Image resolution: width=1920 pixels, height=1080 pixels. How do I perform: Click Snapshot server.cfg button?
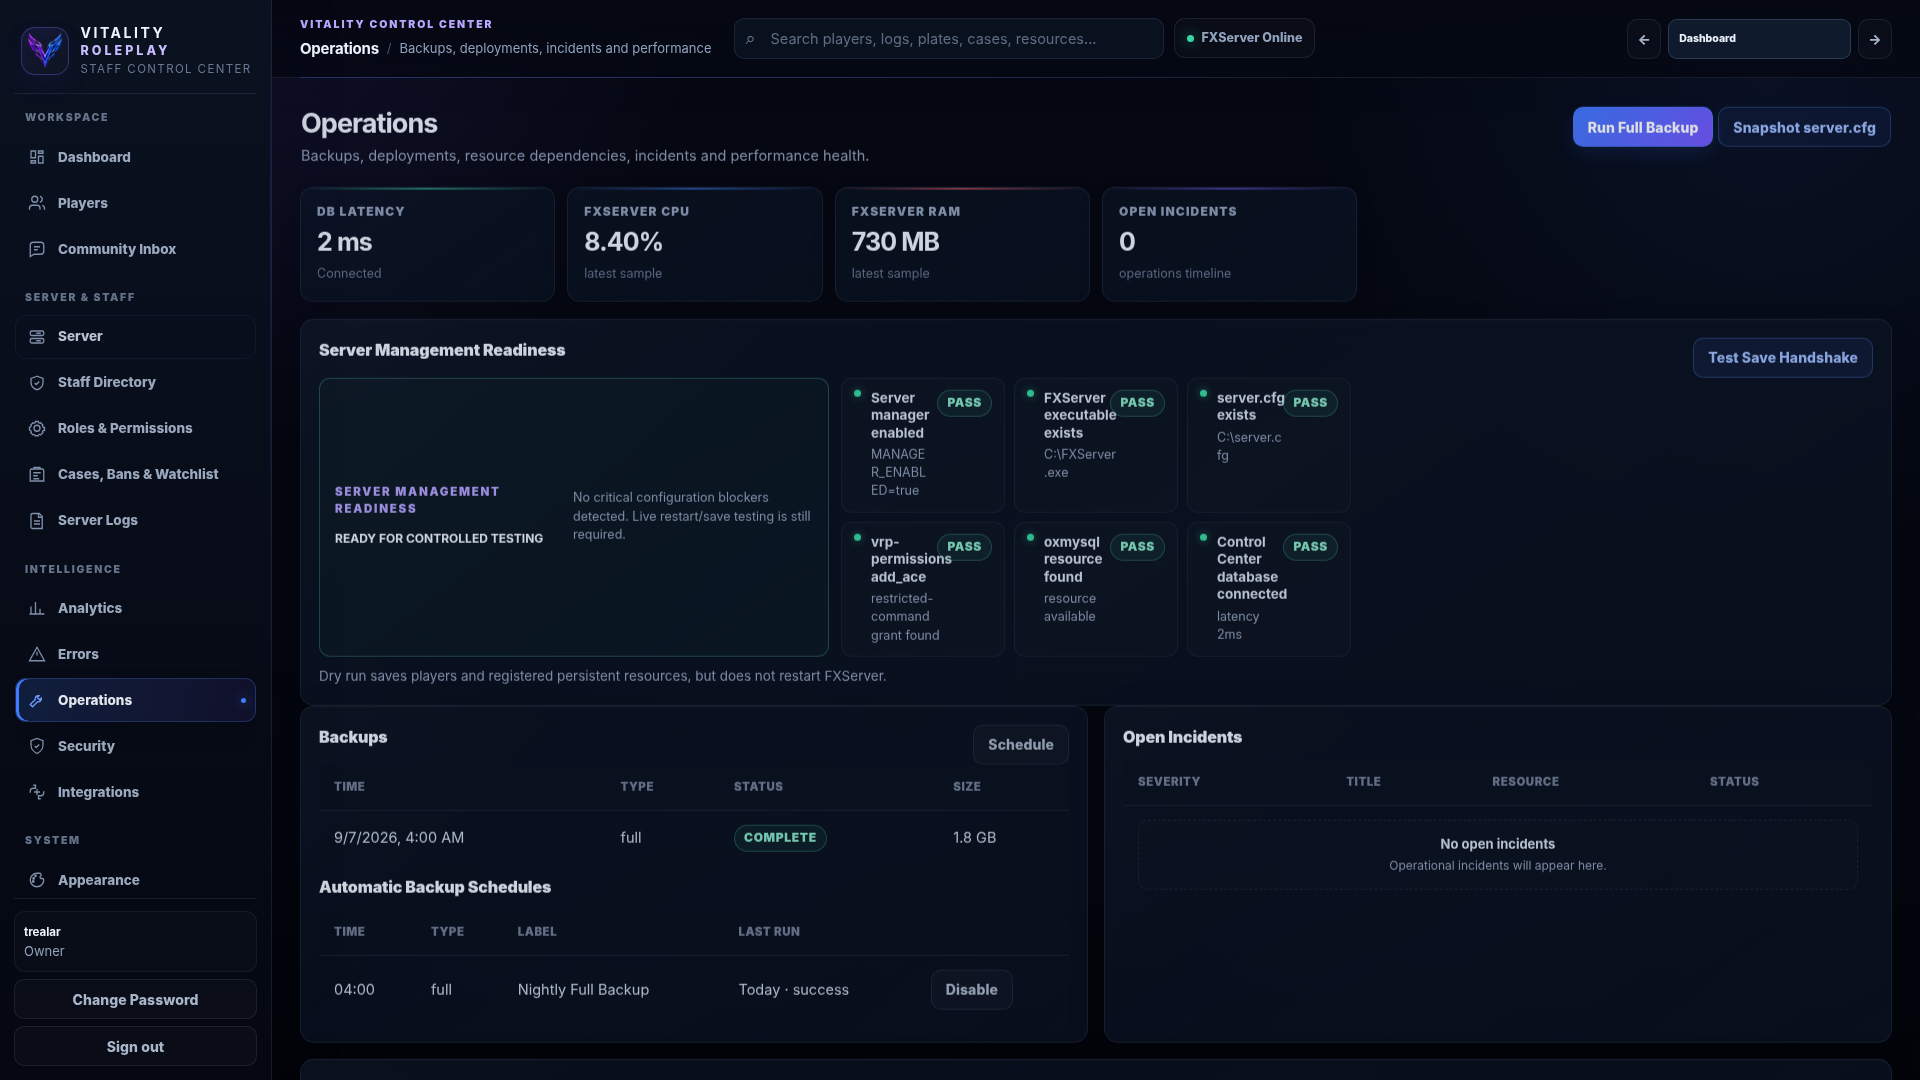point(1804,127)
